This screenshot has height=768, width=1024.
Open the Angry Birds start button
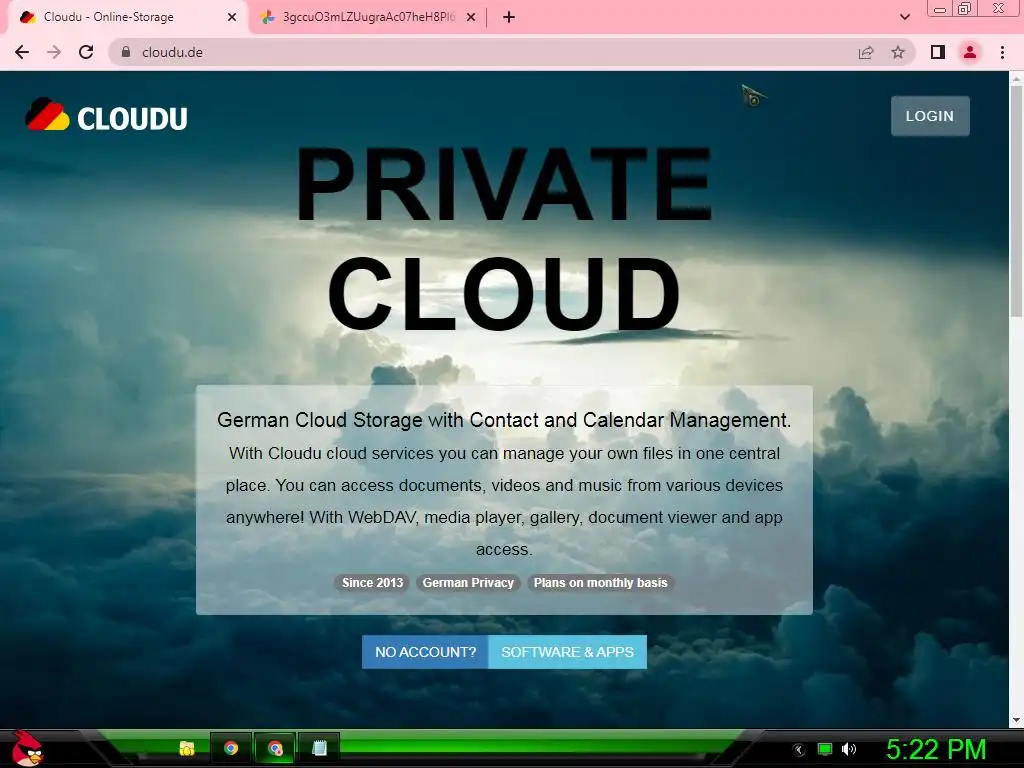[27, 748]
